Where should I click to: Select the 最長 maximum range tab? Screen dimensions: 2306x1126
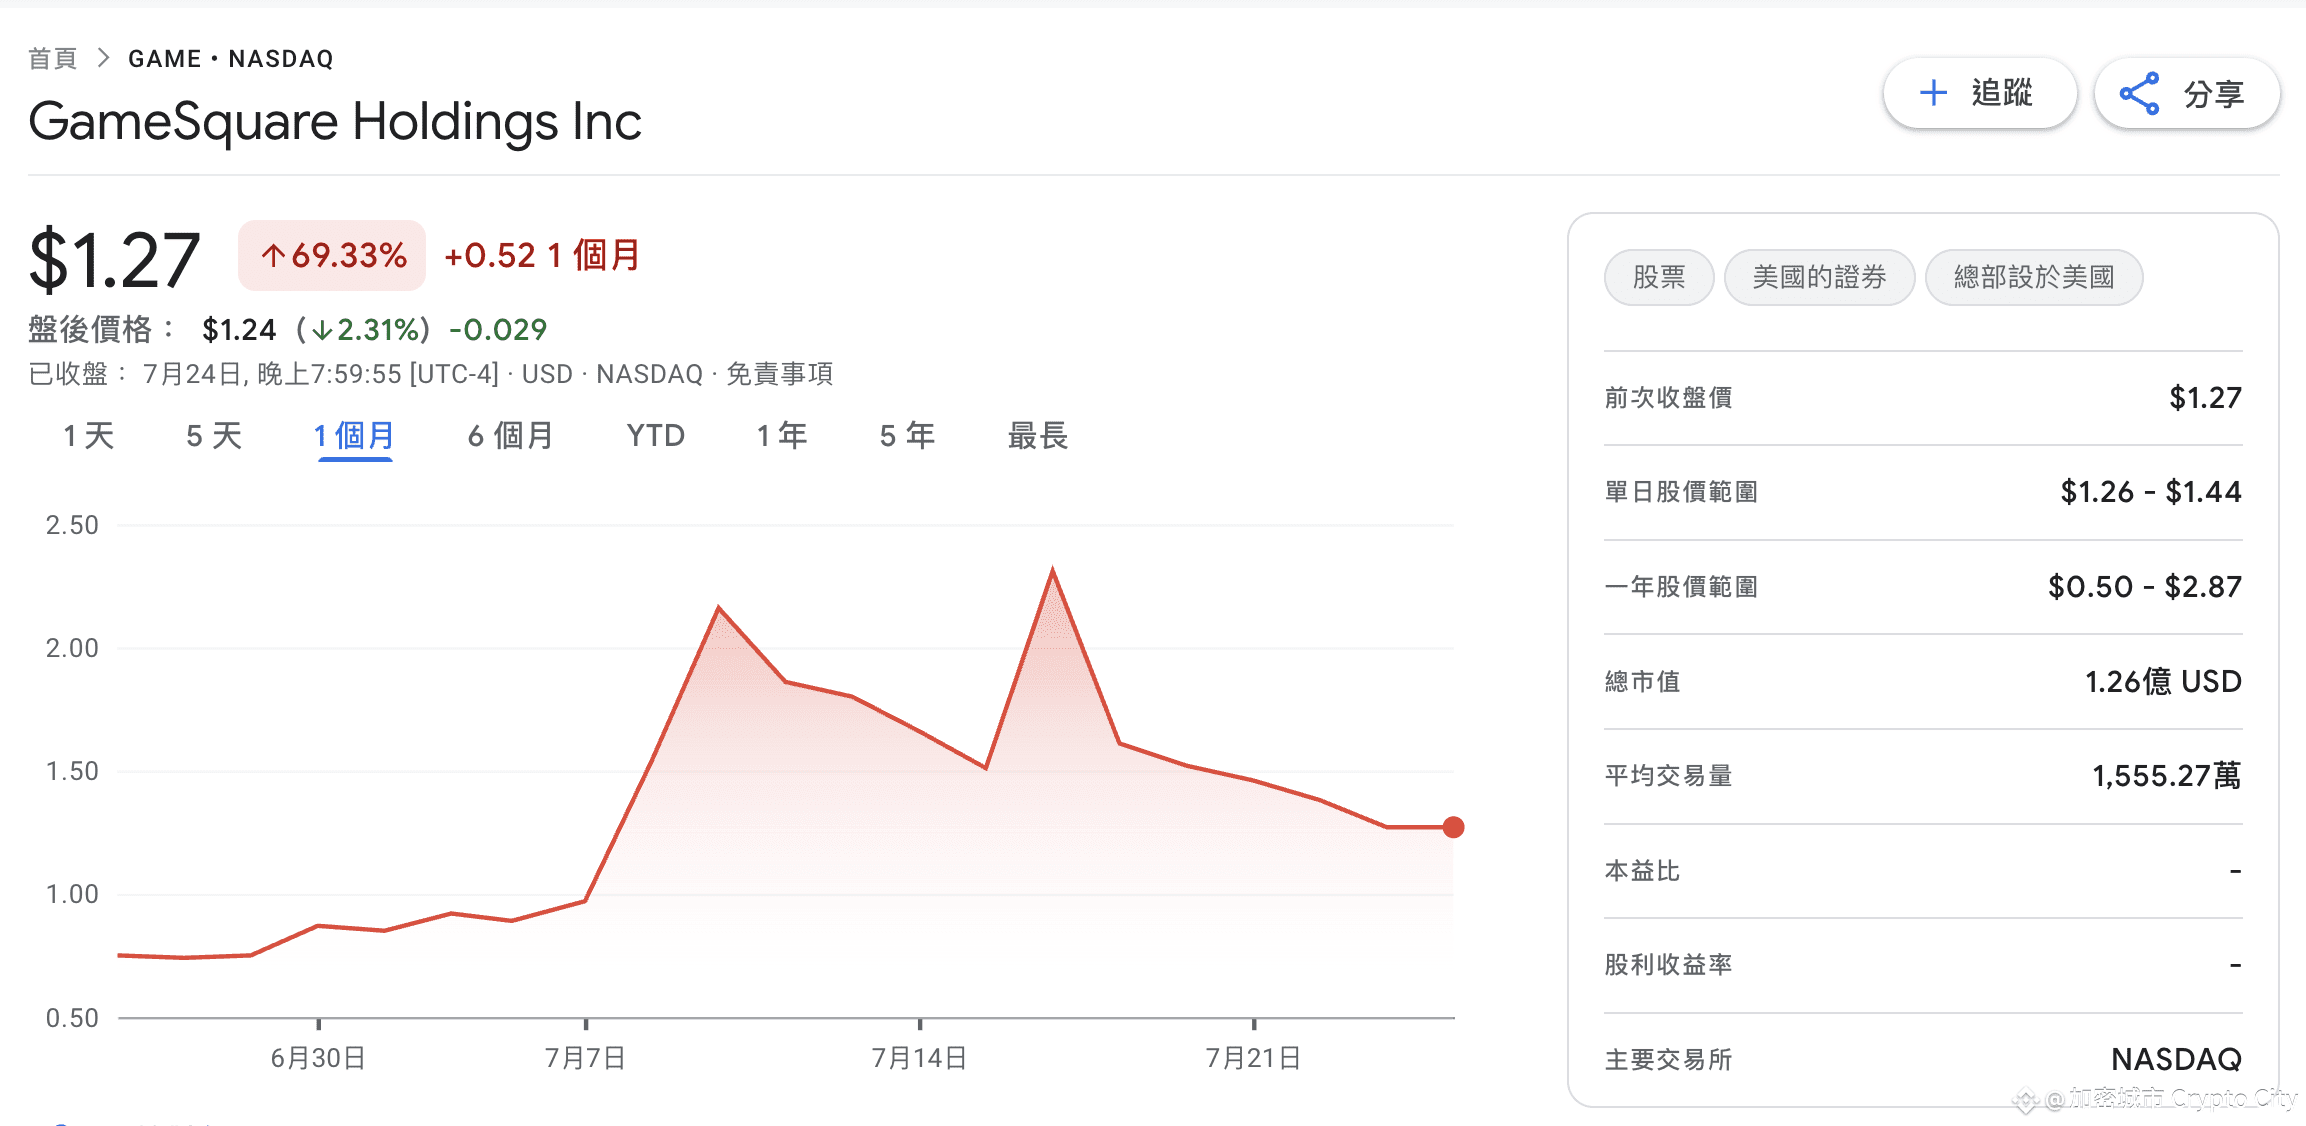[1038, 435]
